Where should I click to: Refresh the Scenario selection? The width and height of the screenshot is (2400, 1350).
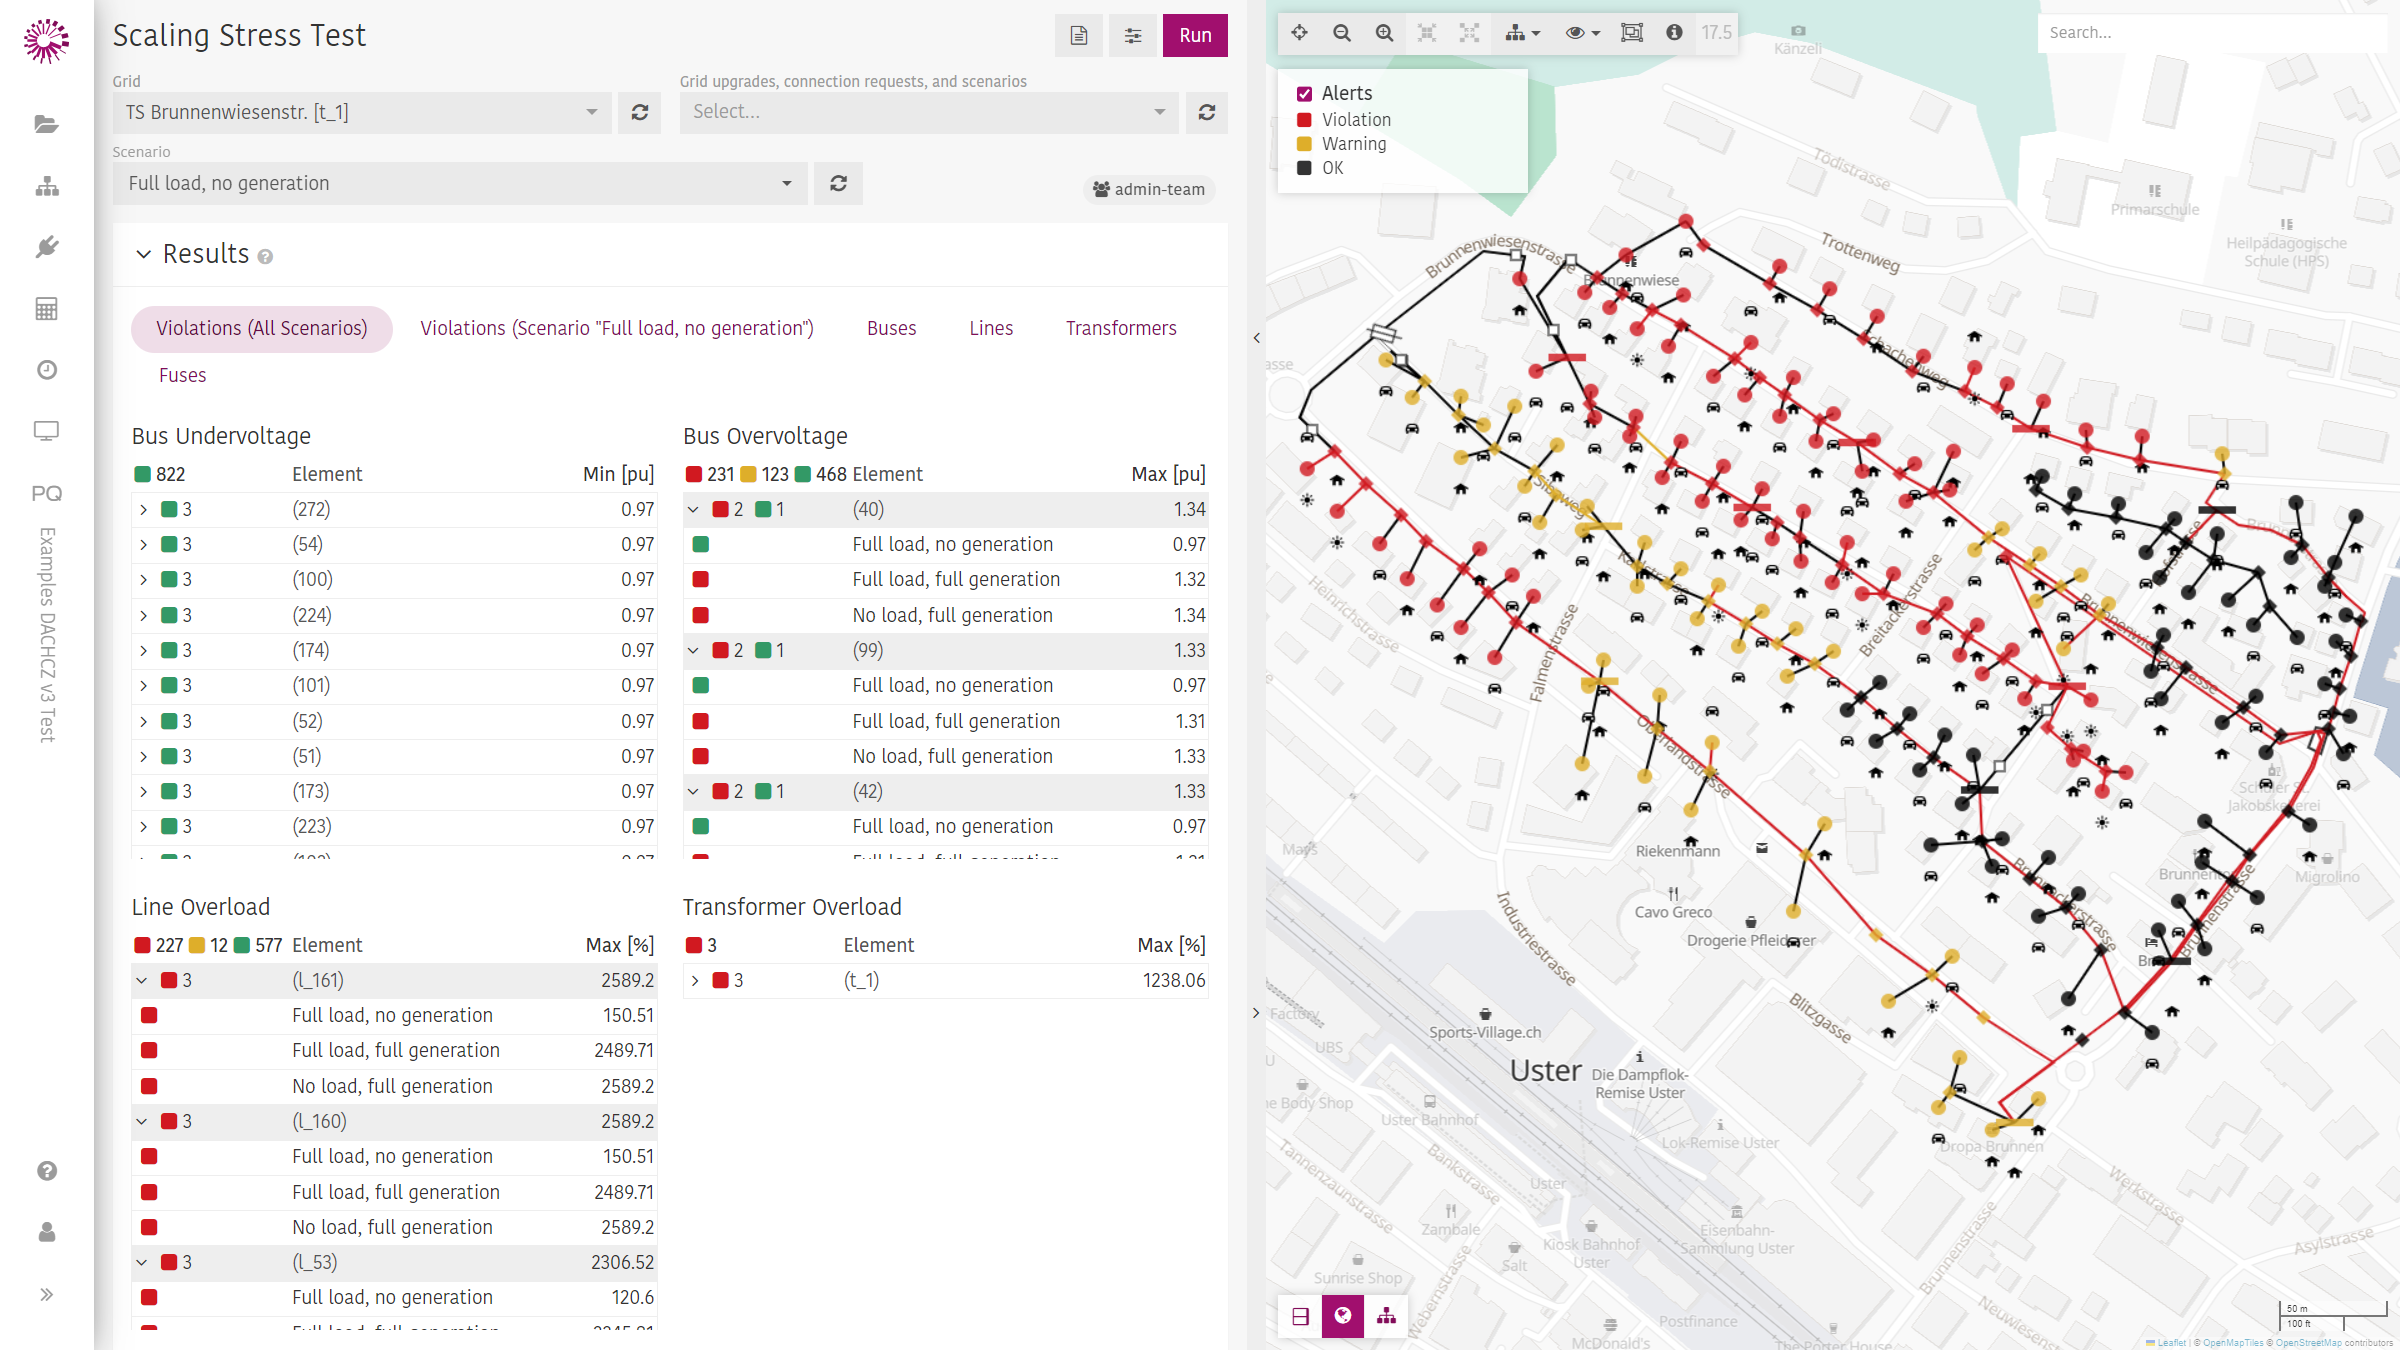pyautogui.click(x=839, y=184)
